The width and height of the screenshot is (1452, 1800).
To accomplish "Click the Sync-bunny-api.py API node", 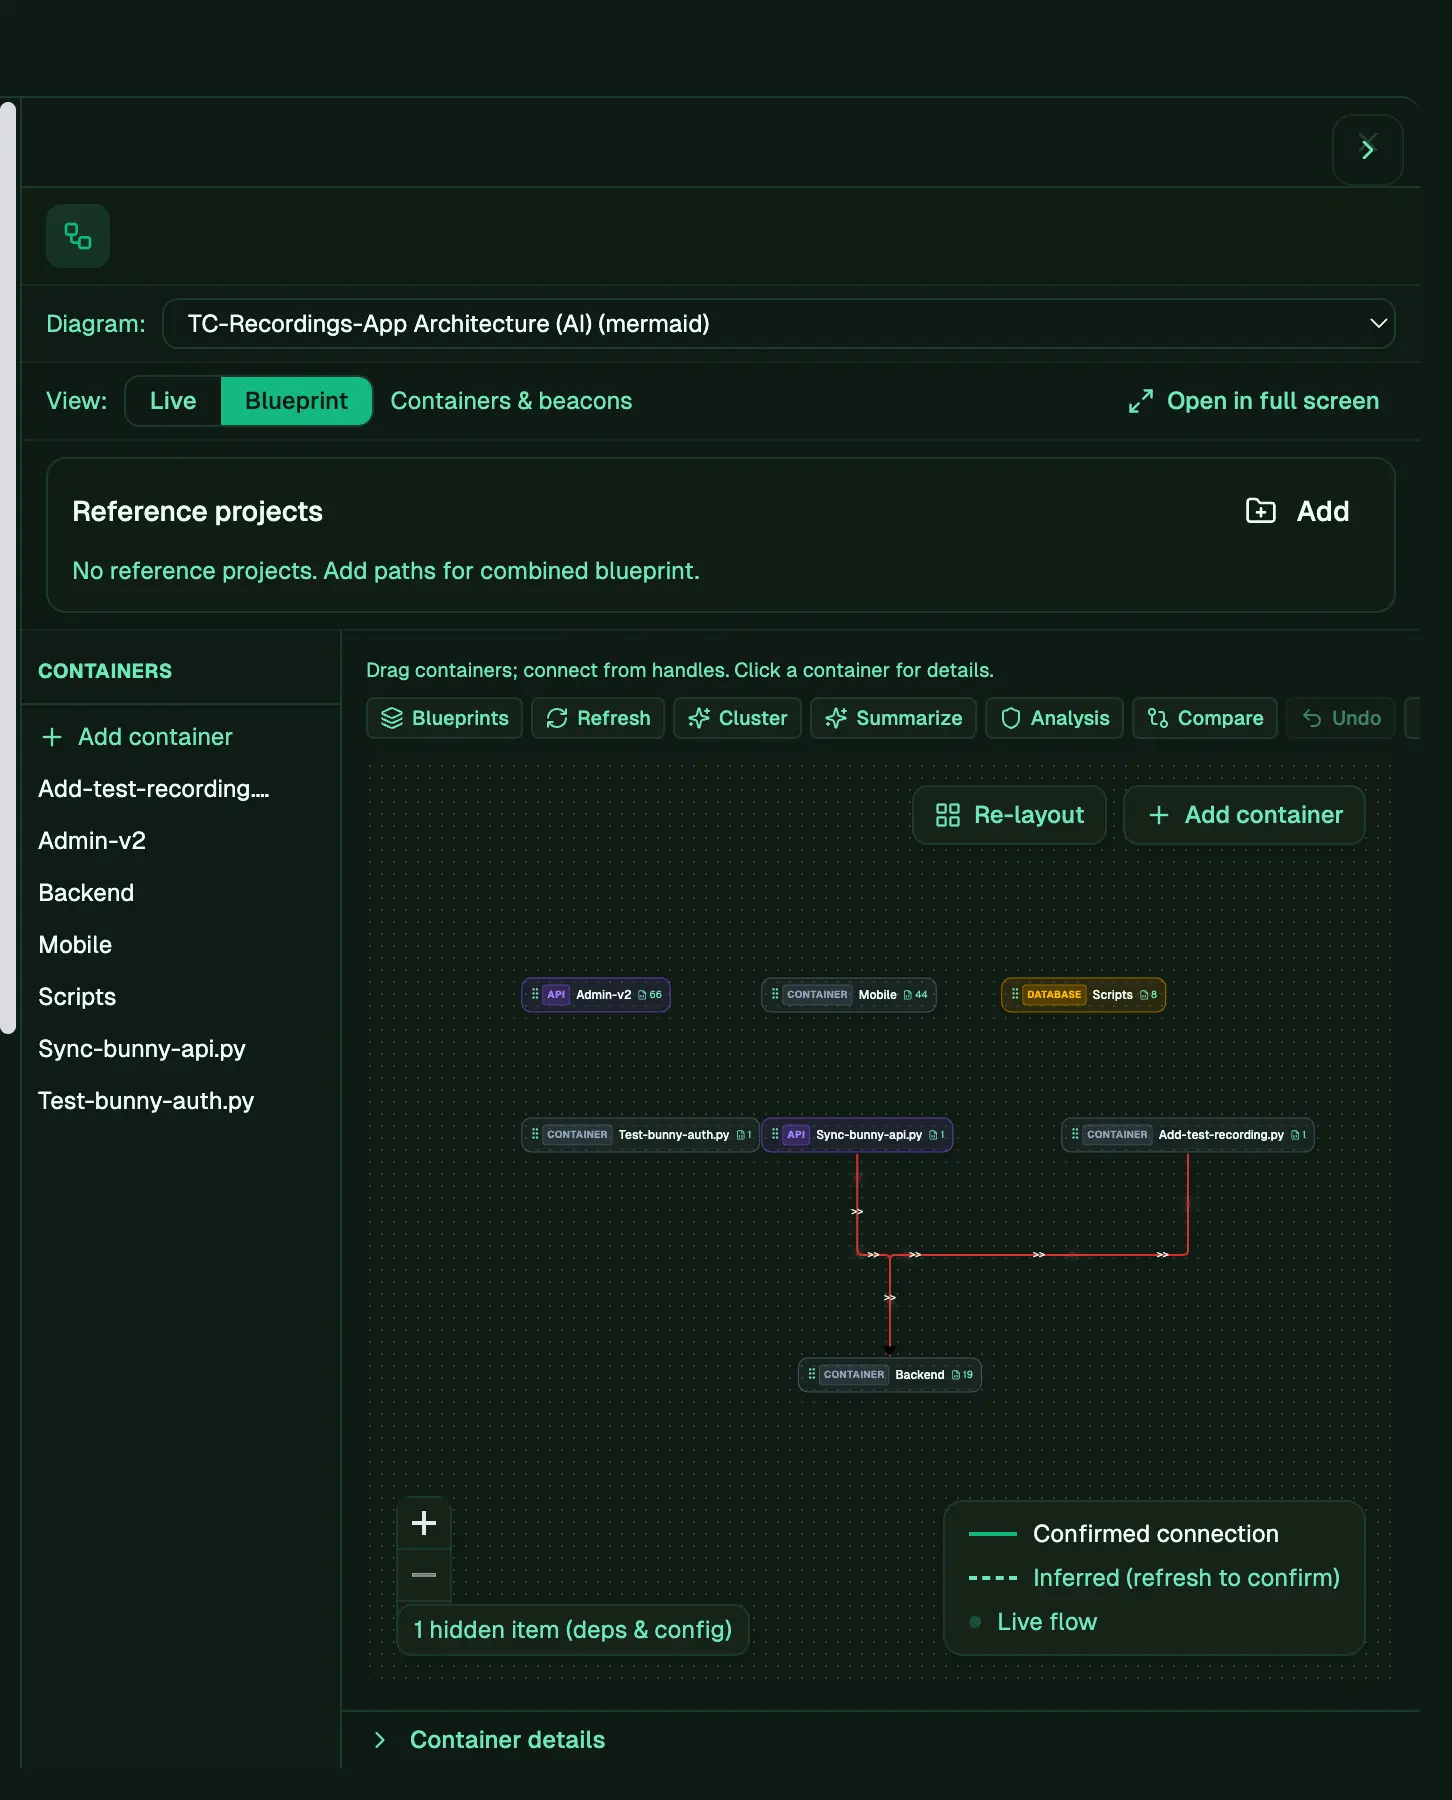I will [857, 1135].
